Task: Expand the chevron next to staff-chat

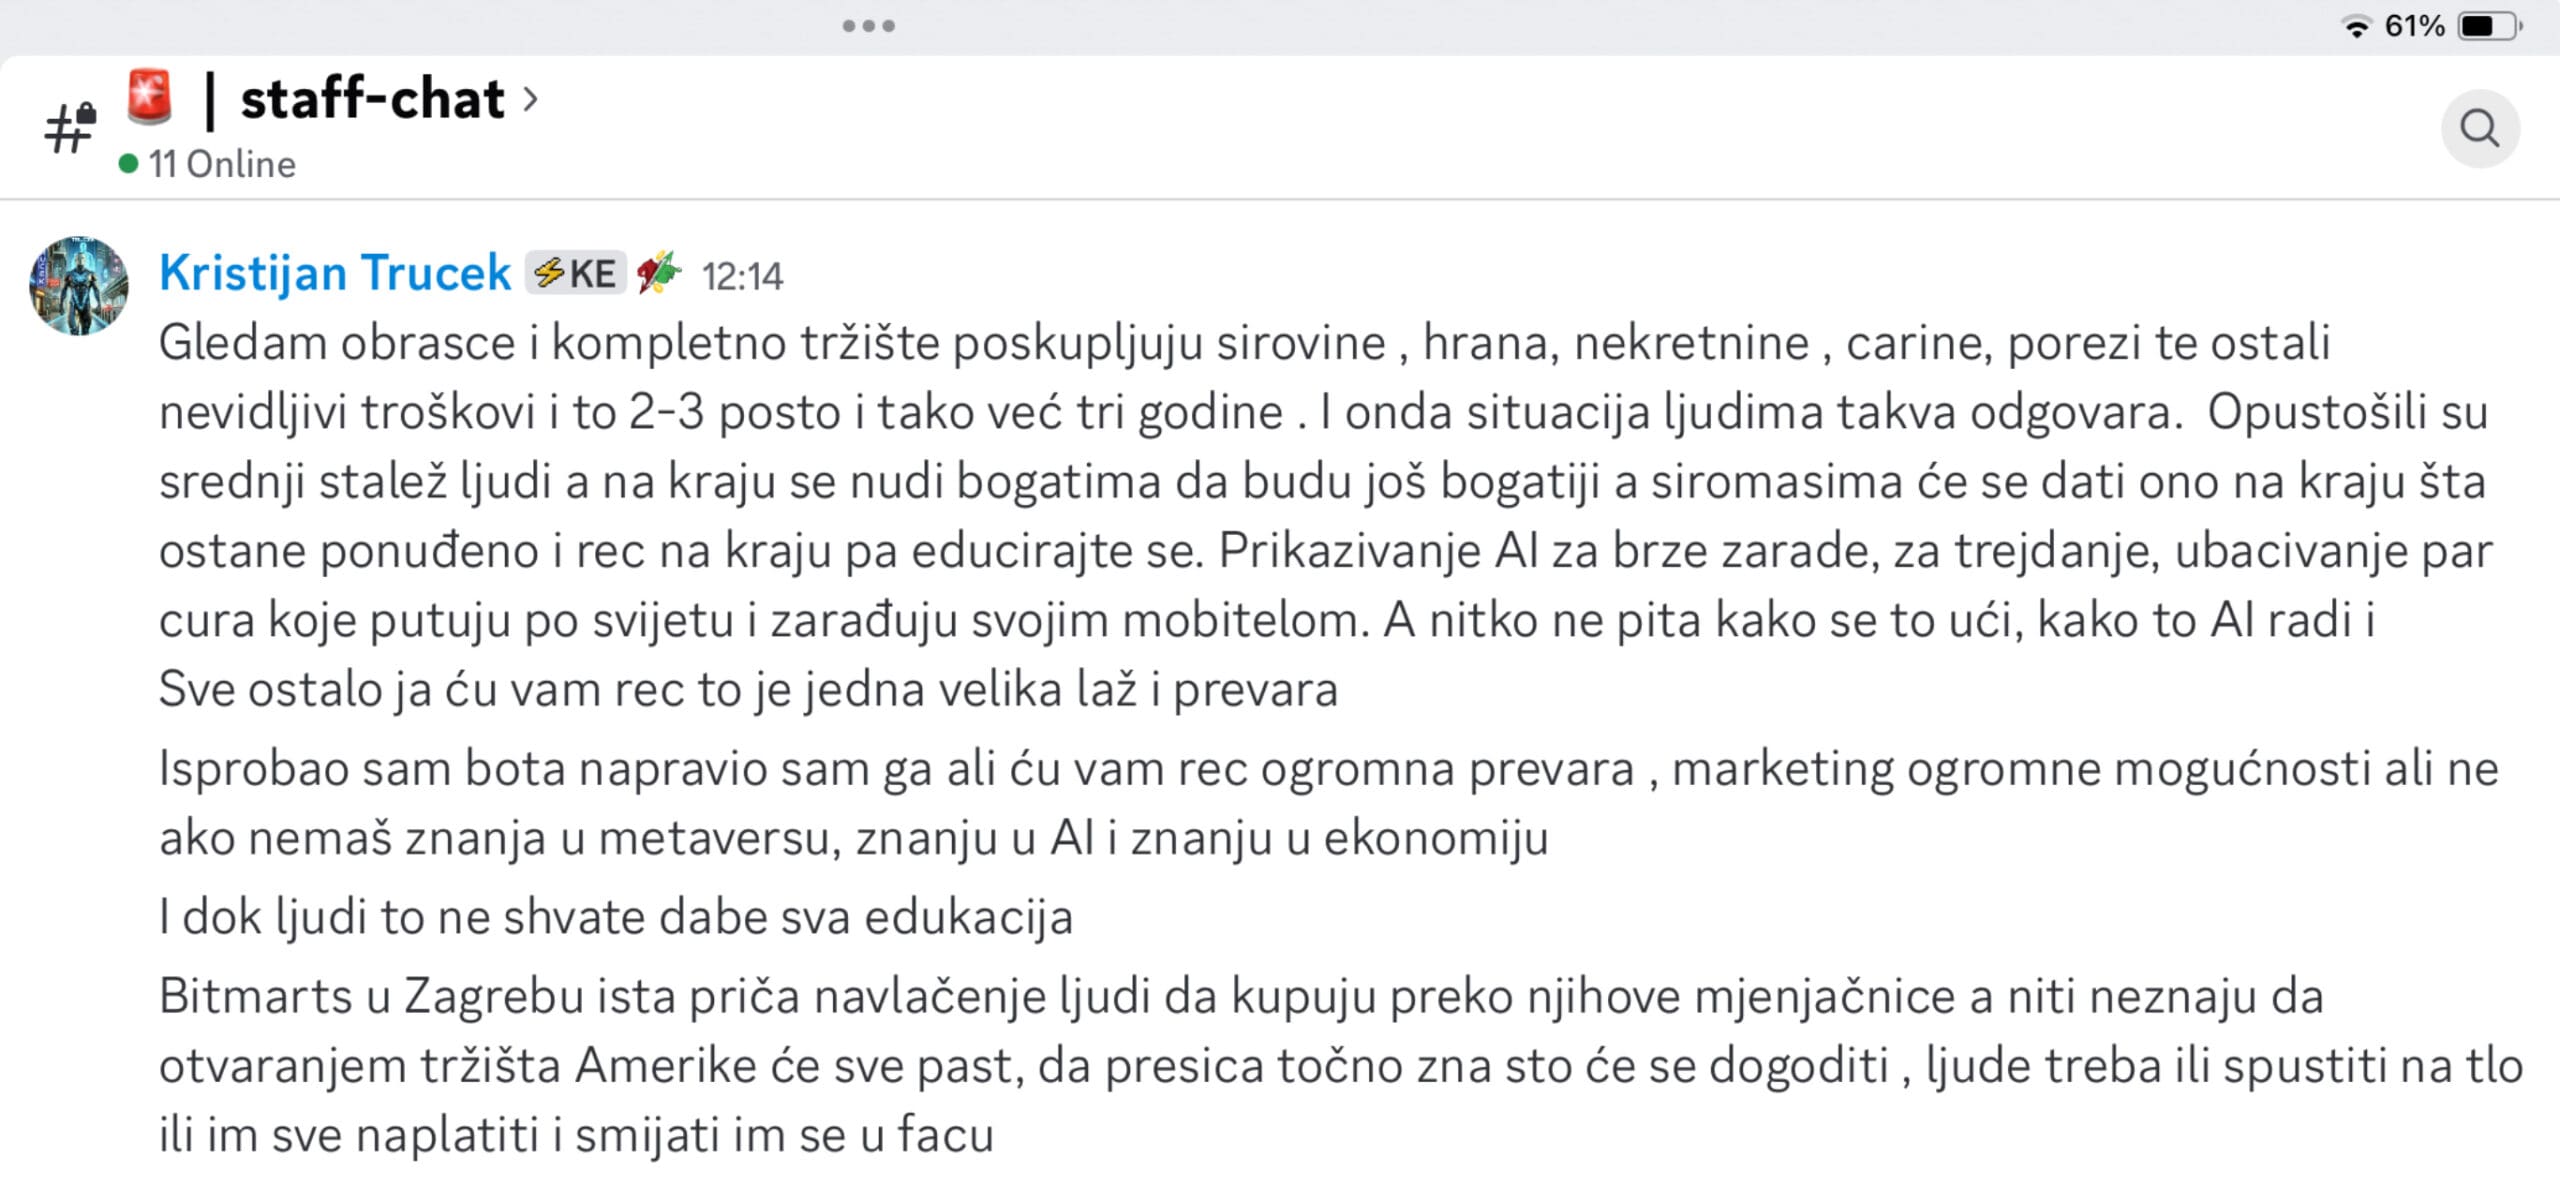Action: (531, 99)
